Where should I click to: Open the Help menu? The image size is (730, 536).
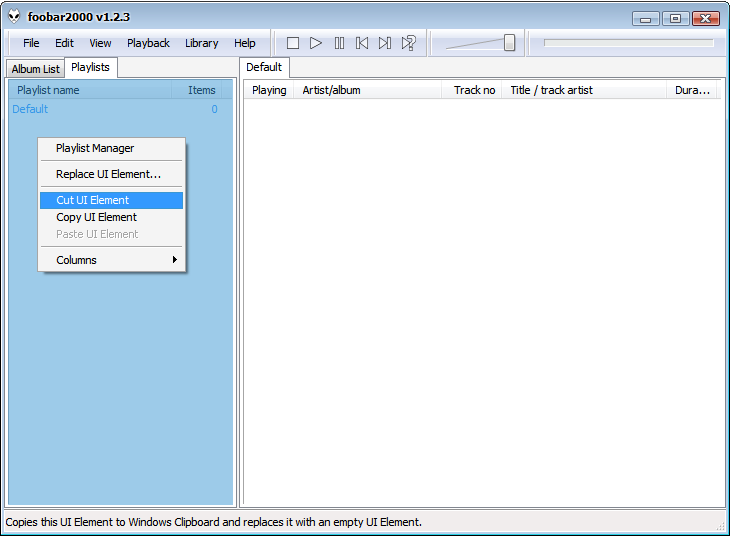point(244,43)
